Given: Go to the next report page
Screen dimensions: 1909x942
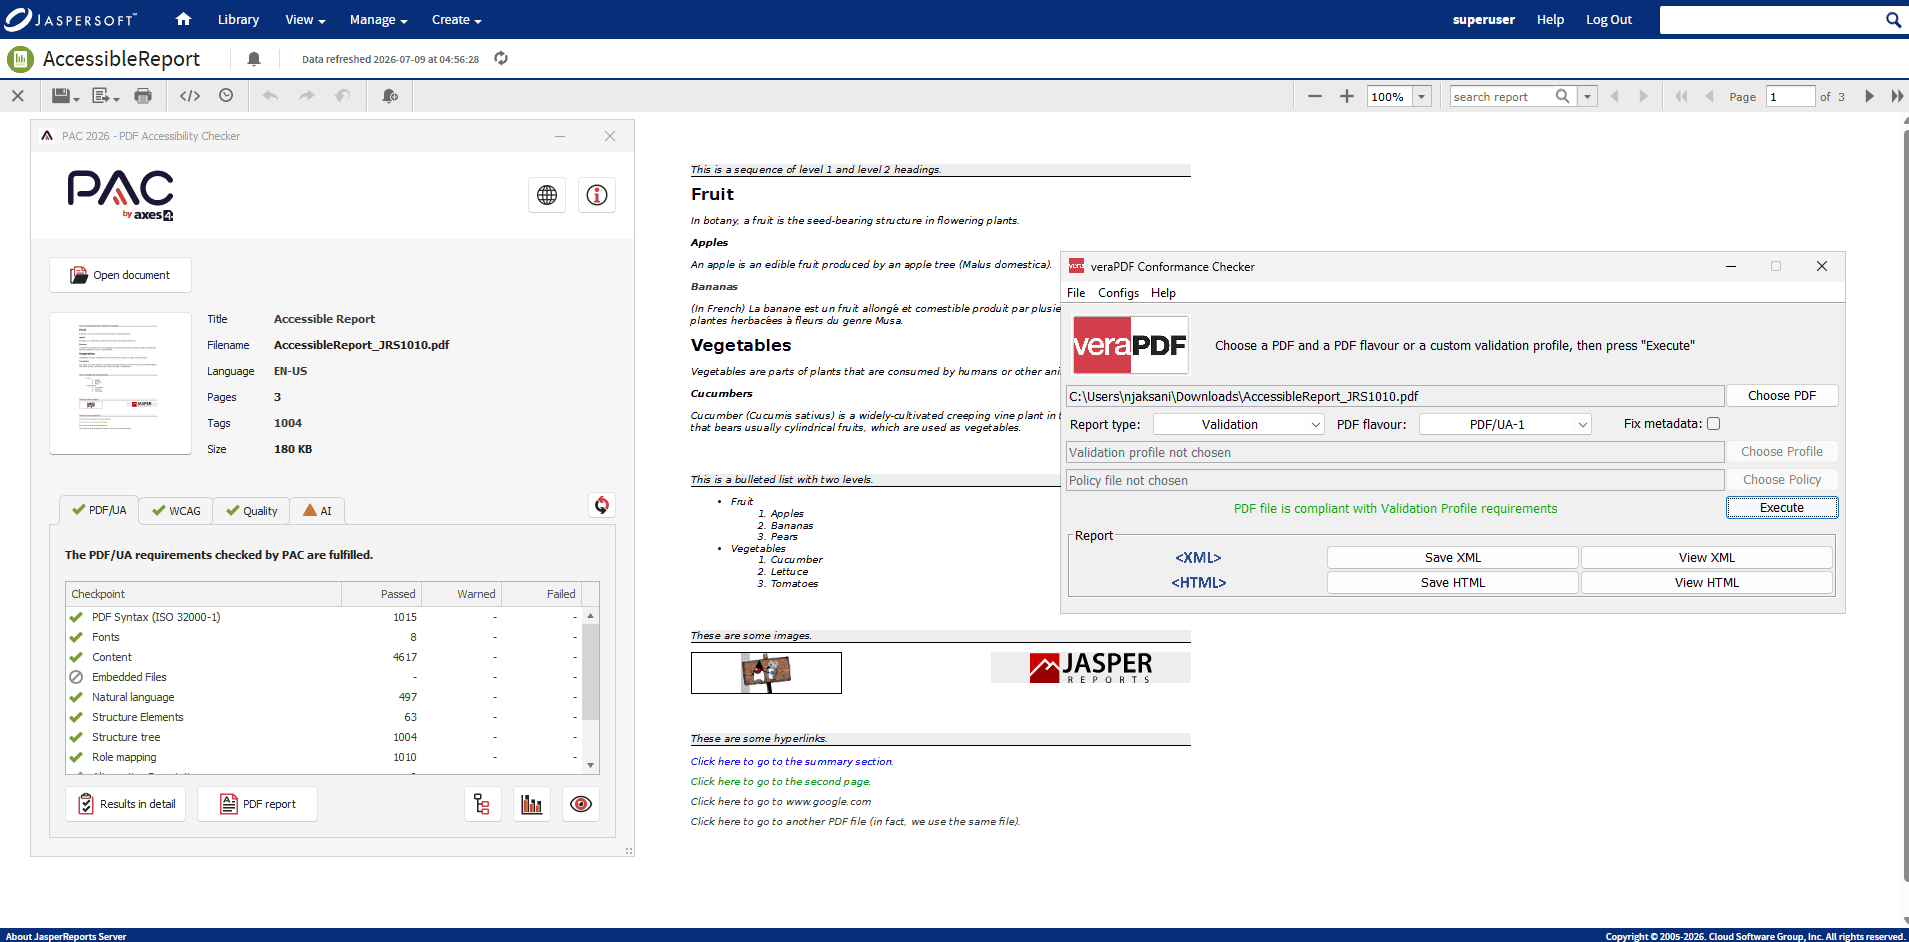Looking at the screenshot, I should (x=1869, y=96).
